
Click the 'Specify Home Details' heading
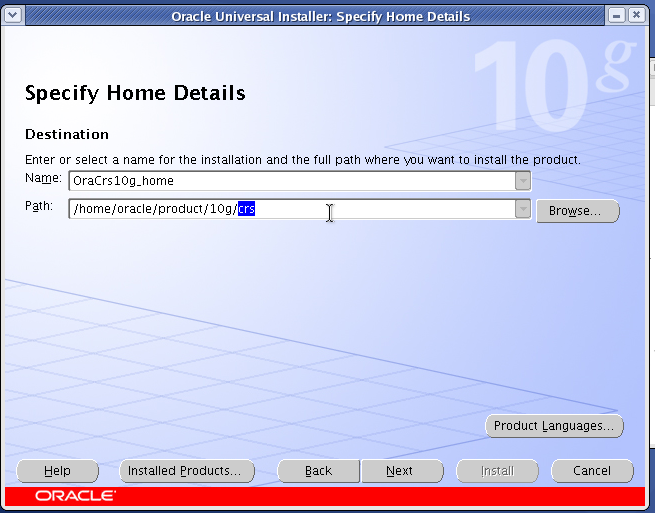click(135, 93)
